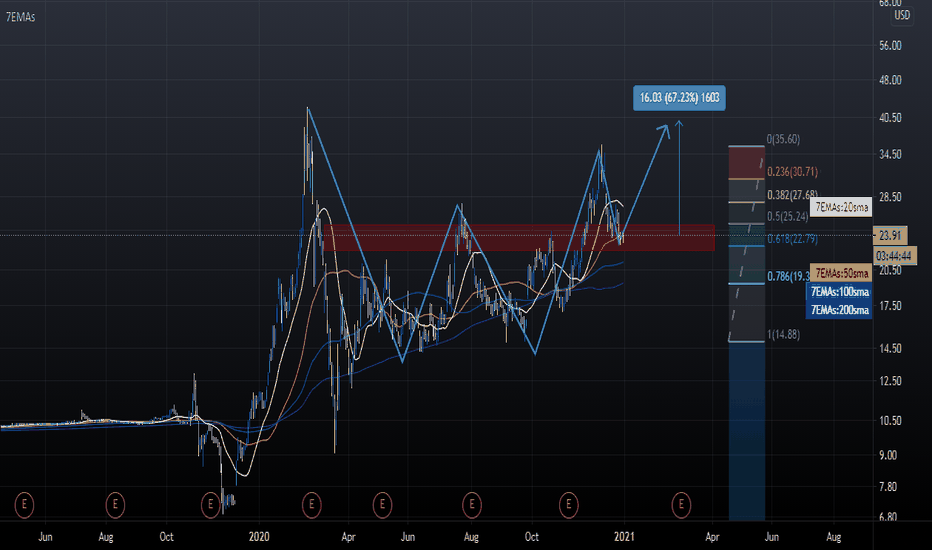This screenshot has width=932, height=550.
Task: Select the Fibonacci level 0.5(25.24)
Action: 788,216
